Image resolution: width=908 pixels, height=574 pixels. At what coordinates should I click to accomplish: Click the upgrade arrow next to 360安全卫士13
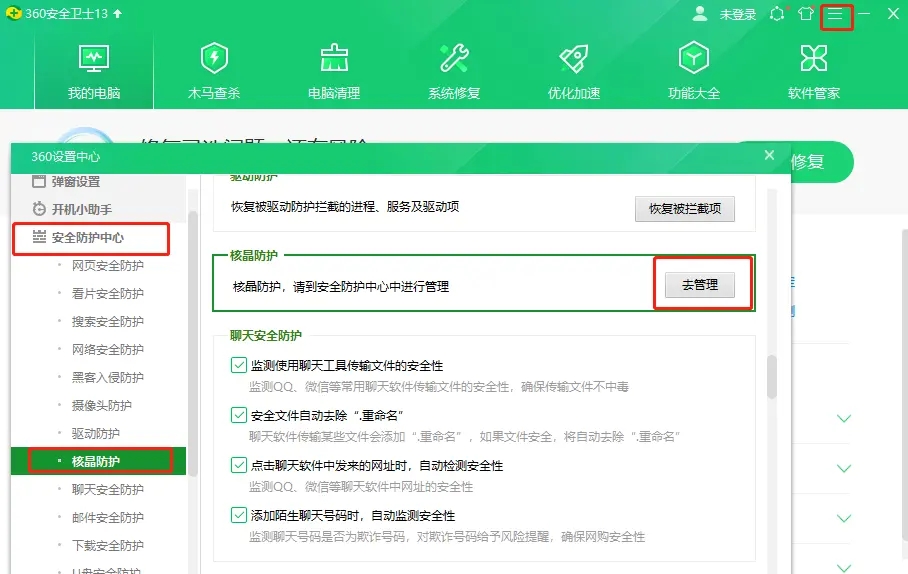pyautogui.click(x=118, y=13)
